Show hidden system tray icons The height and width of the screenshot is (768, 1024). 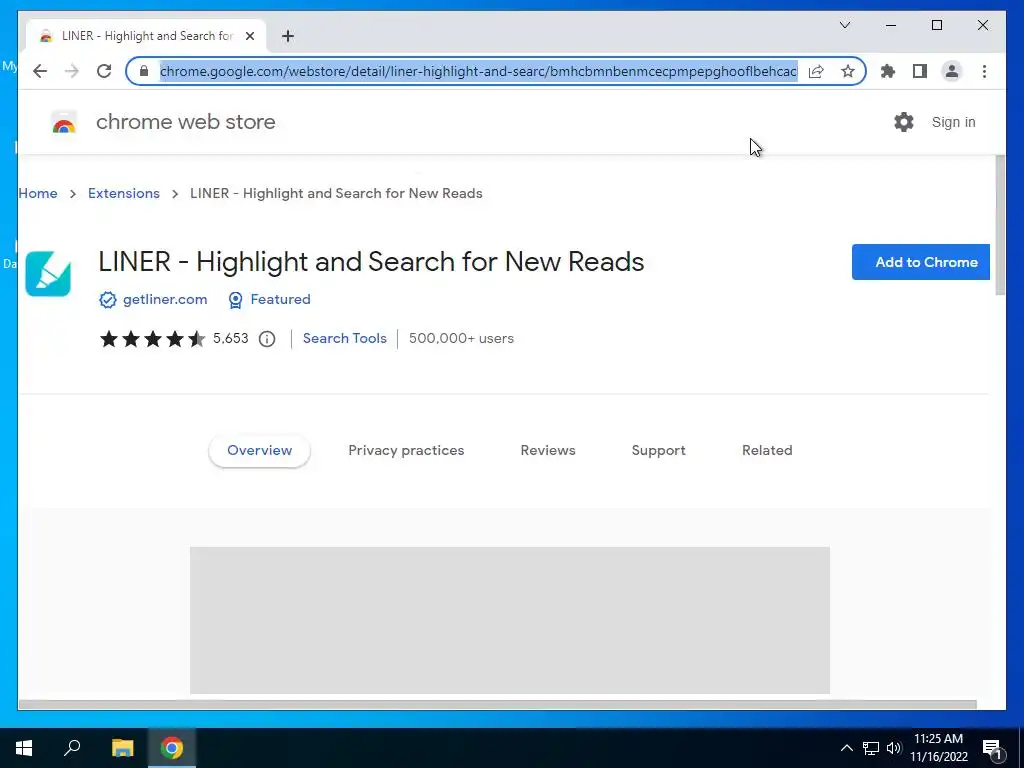click(846, 748)
